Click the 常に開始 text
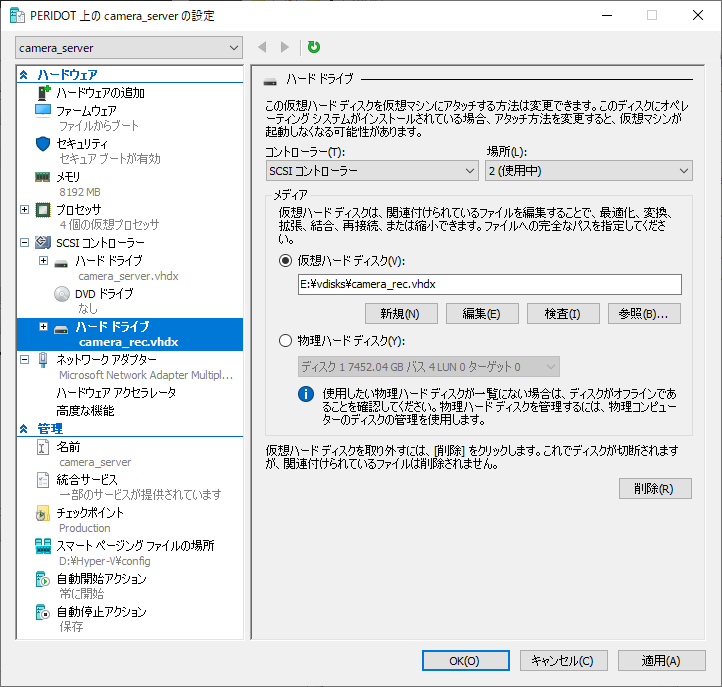This screenshot has width=722, height=687. point(82,594)
